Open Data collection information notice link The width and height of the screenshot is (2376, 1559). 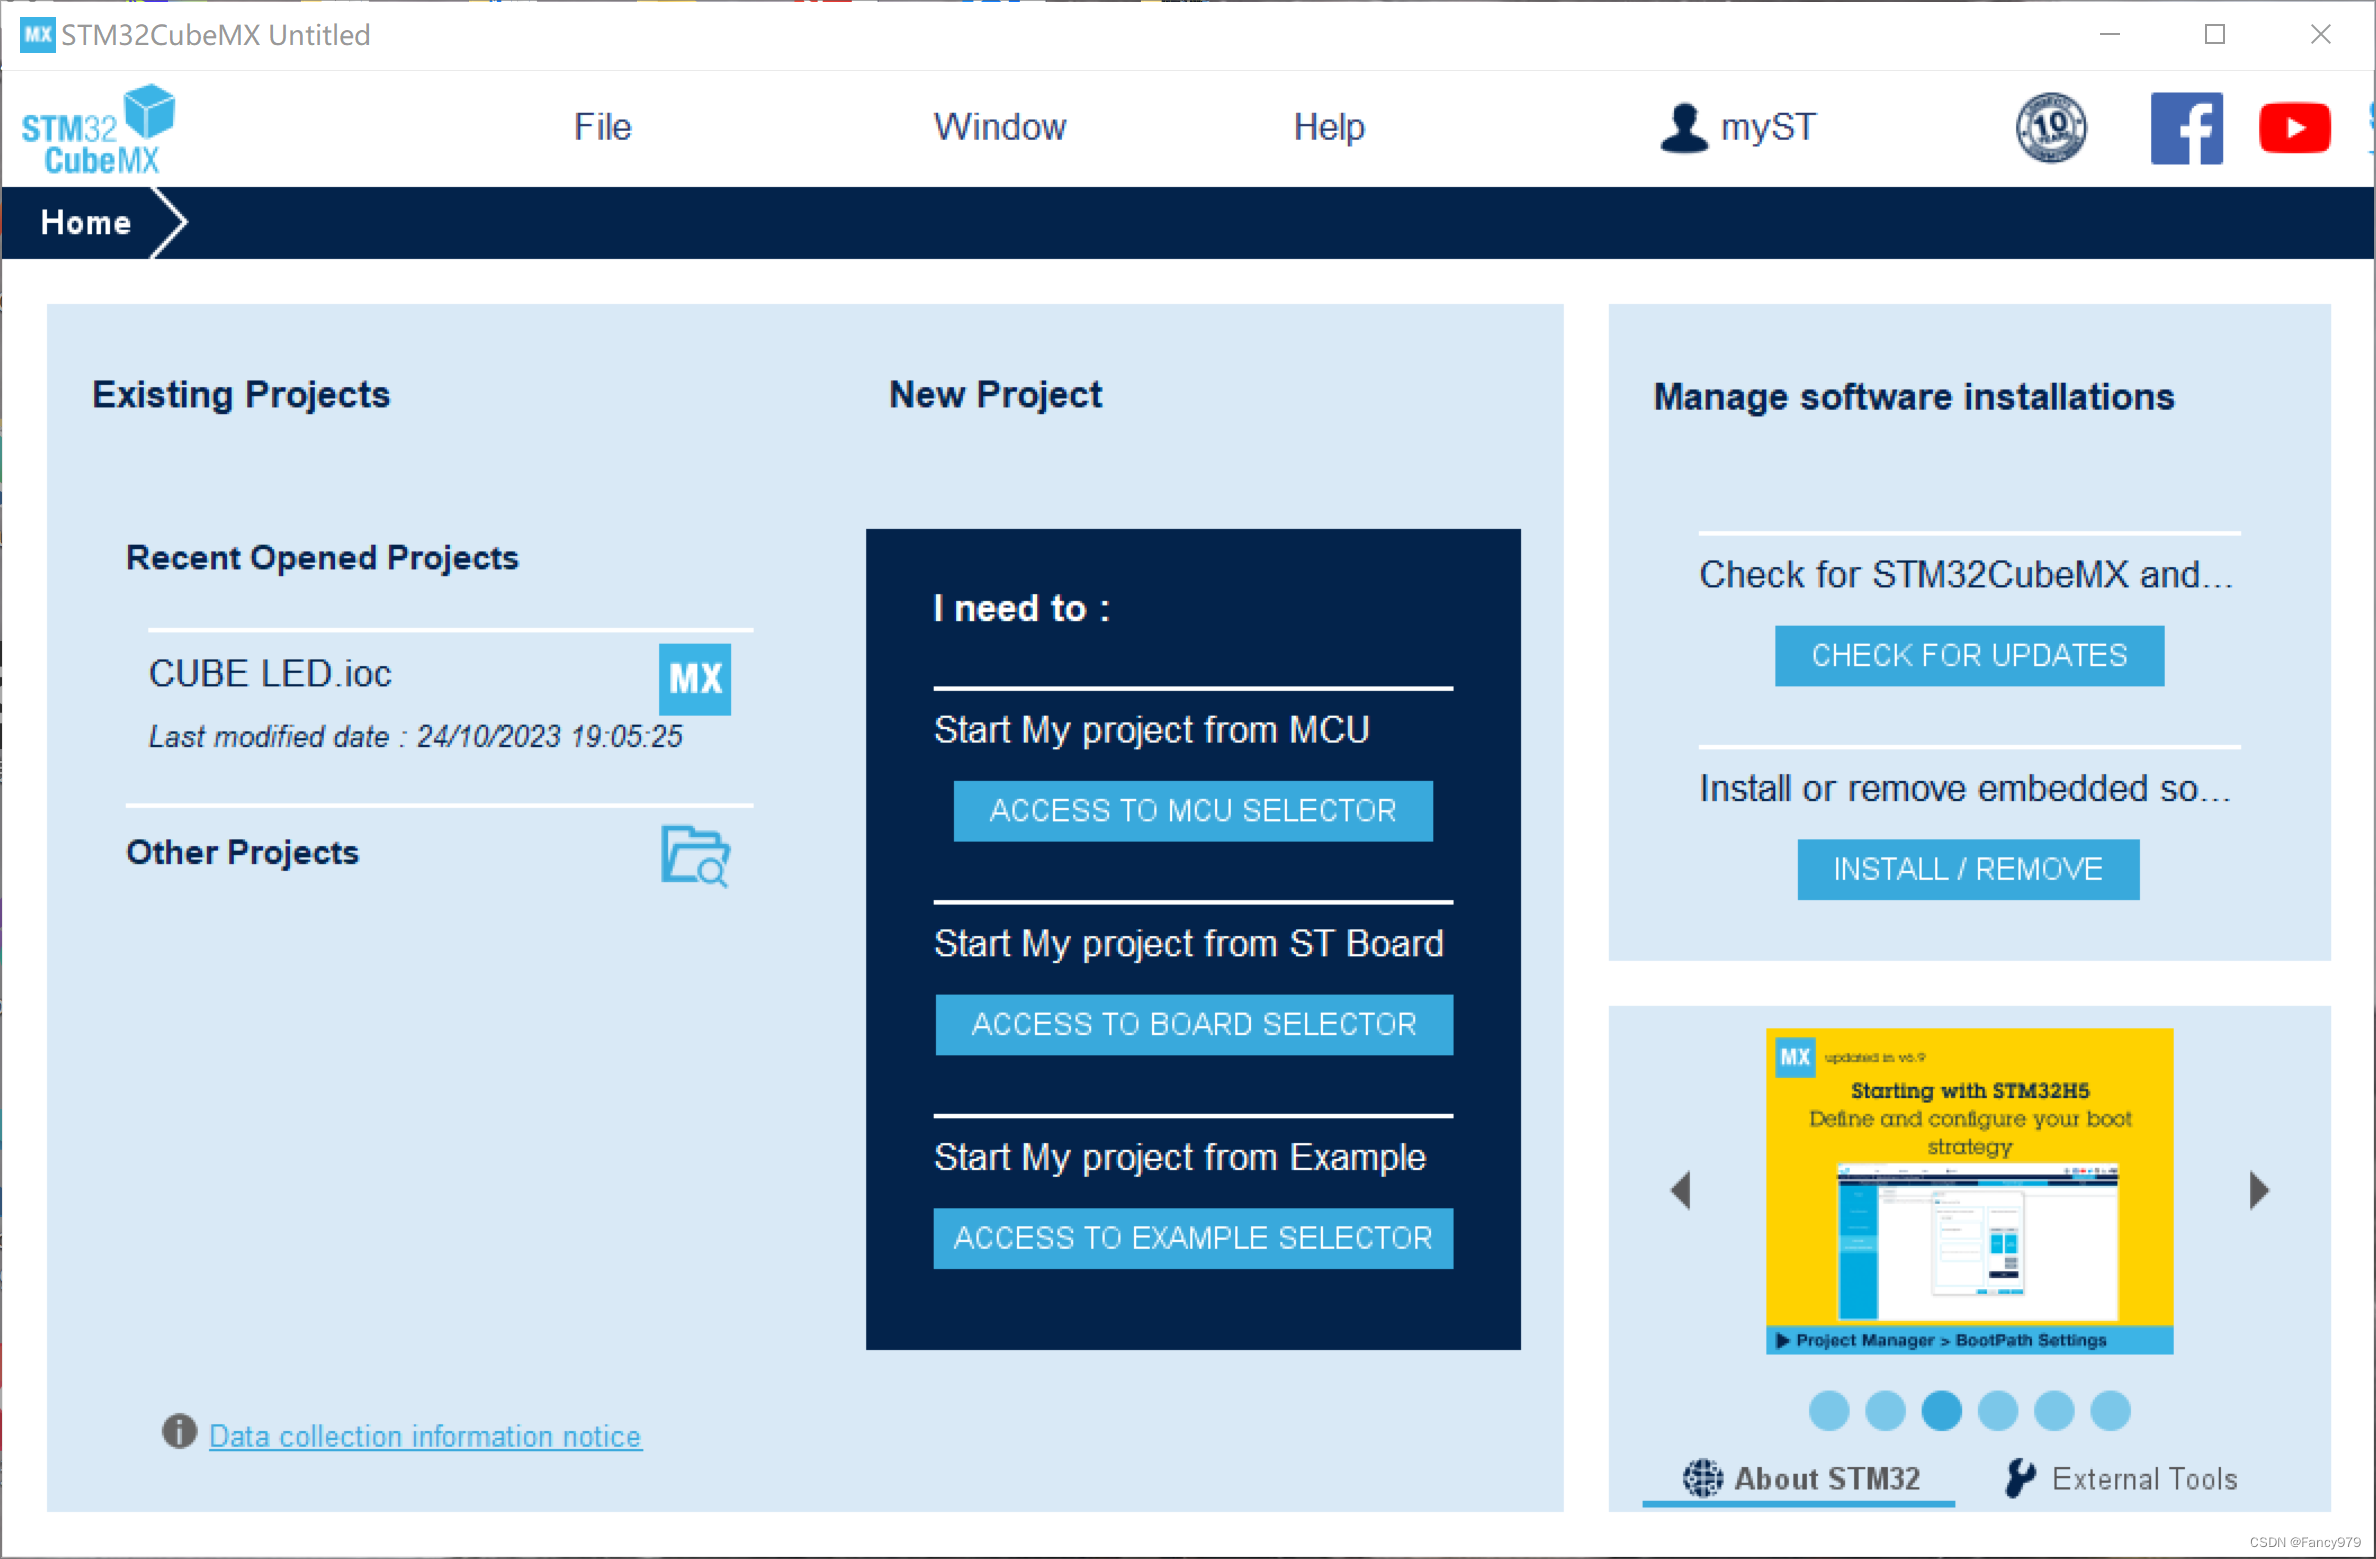click(x=425, y=1436)
